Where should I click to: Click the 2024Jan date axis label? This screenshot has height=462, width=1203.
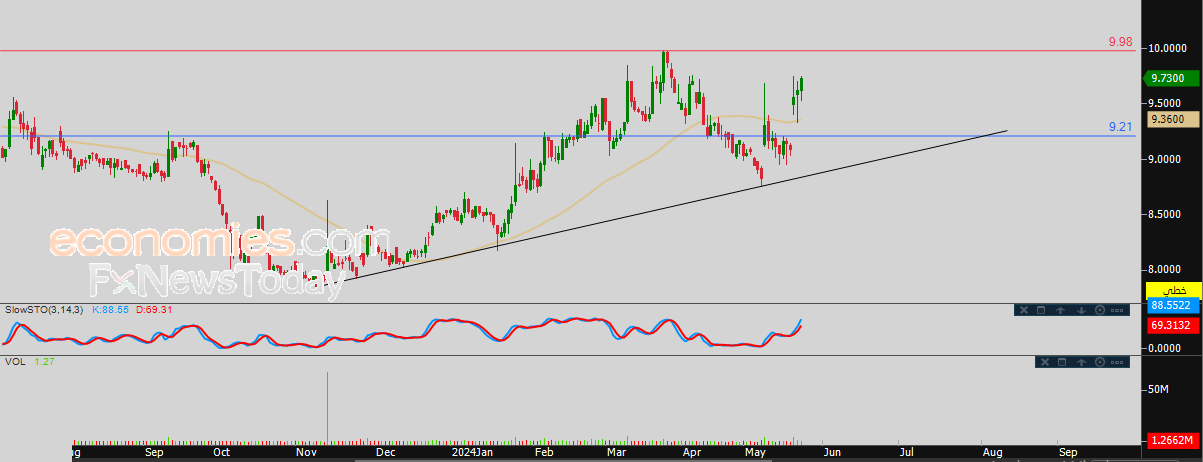coord(472,452)
